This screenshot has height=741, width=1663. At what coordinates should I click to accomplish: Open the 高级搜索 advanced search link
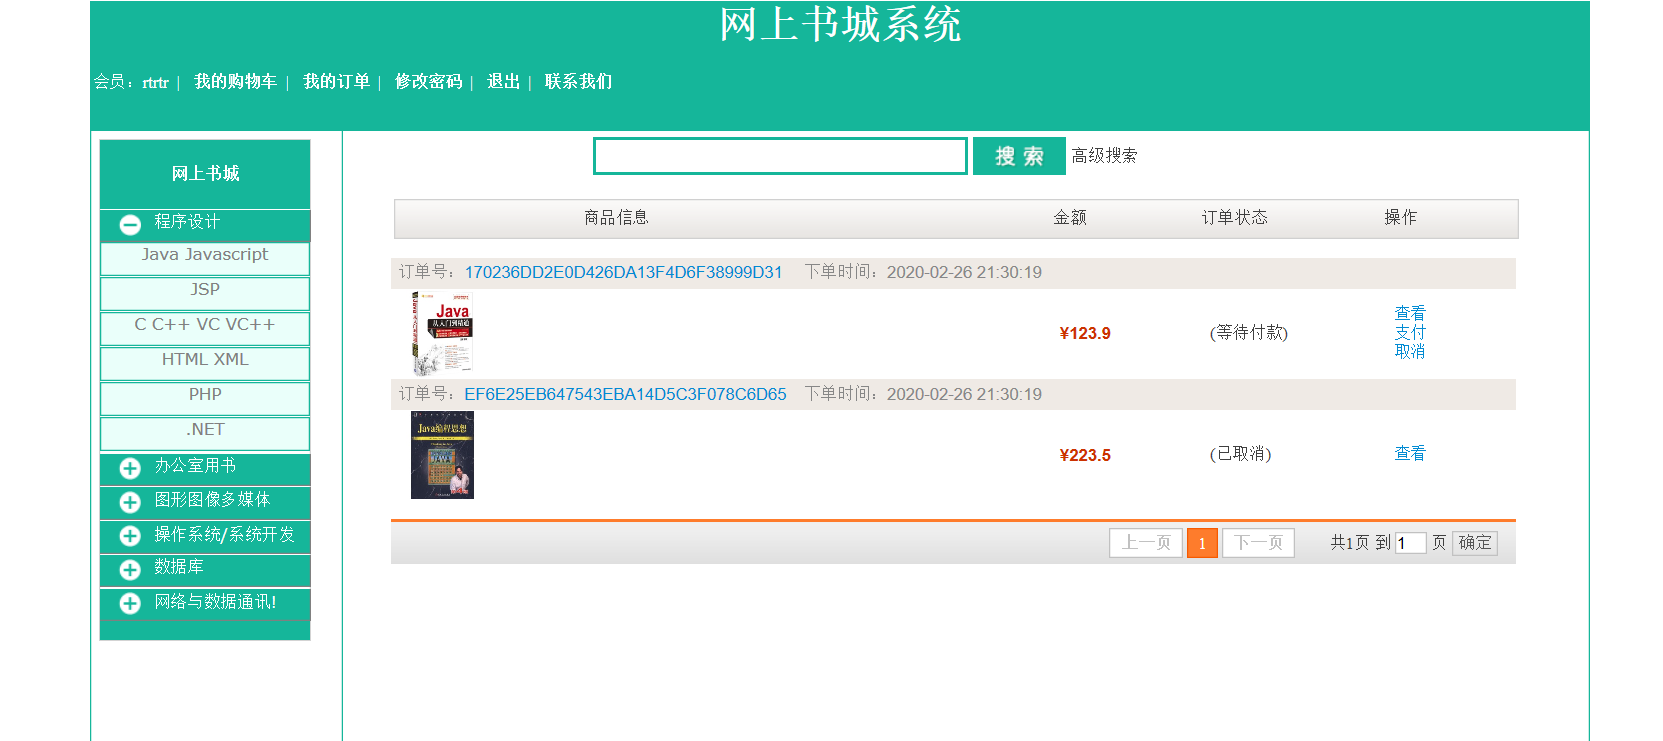pos(1104,156)
